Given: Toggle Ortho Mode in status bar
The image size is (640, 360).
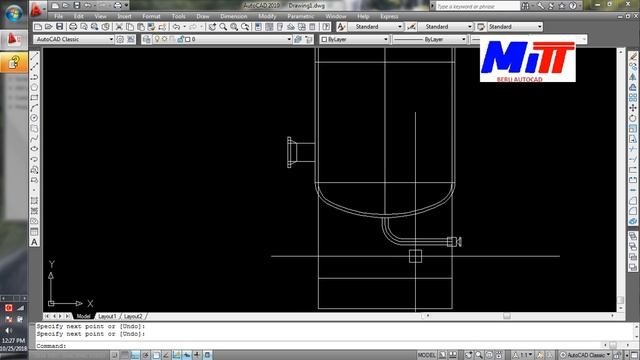Looking at the screenshot, I should (x=135, y=355).
